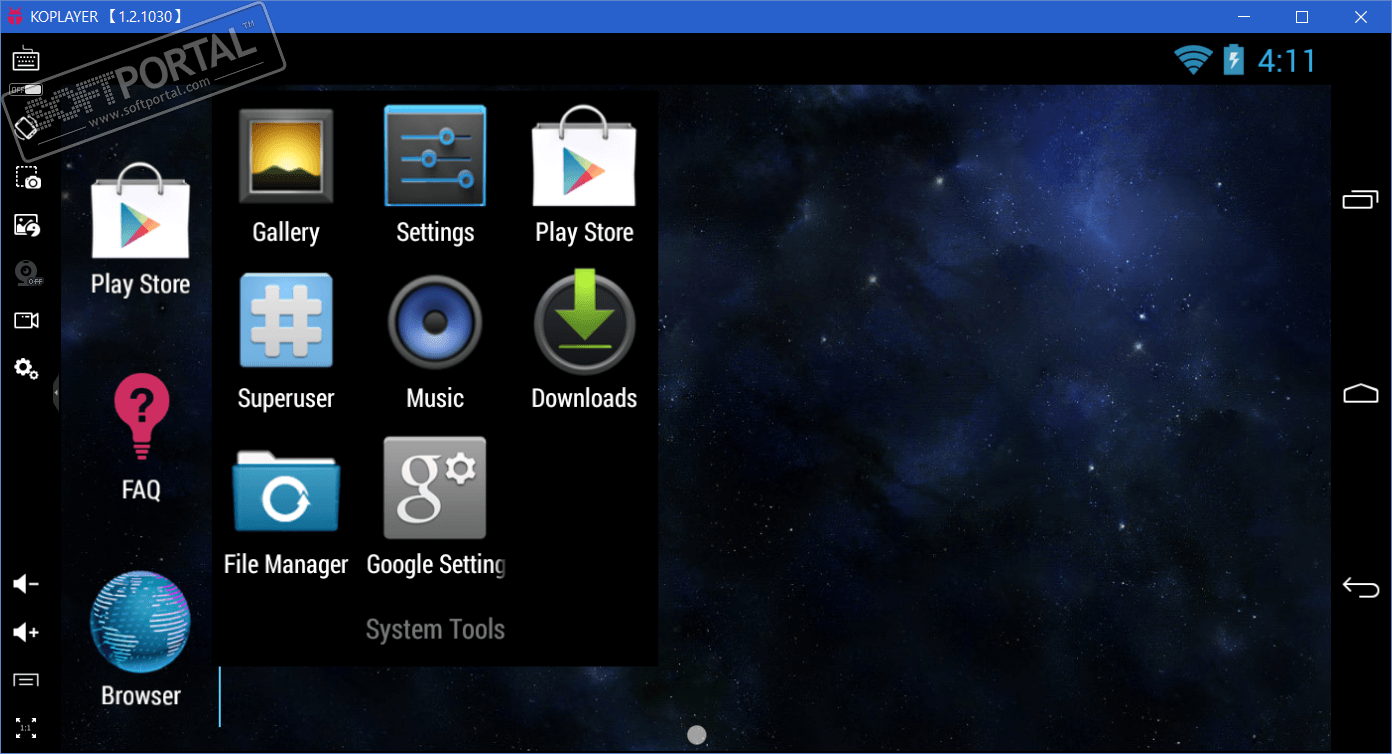Viewport: 1392px width, 754px height.
Task: Click the System Tools folder name
Action: pos(435,630)
